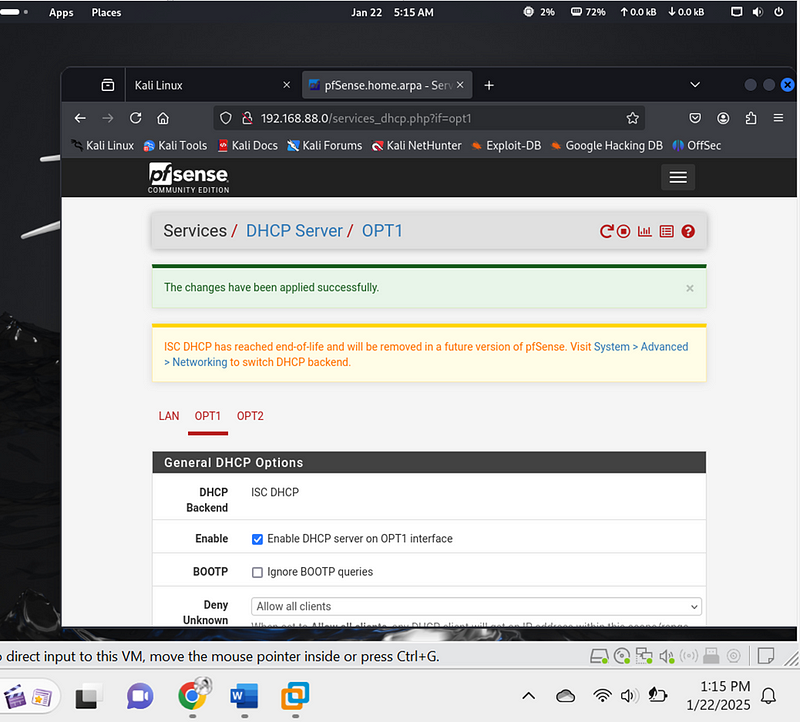Select the pfSense.home.arpa browser tab
Screen dimensions: 800x722
point(387,85)
